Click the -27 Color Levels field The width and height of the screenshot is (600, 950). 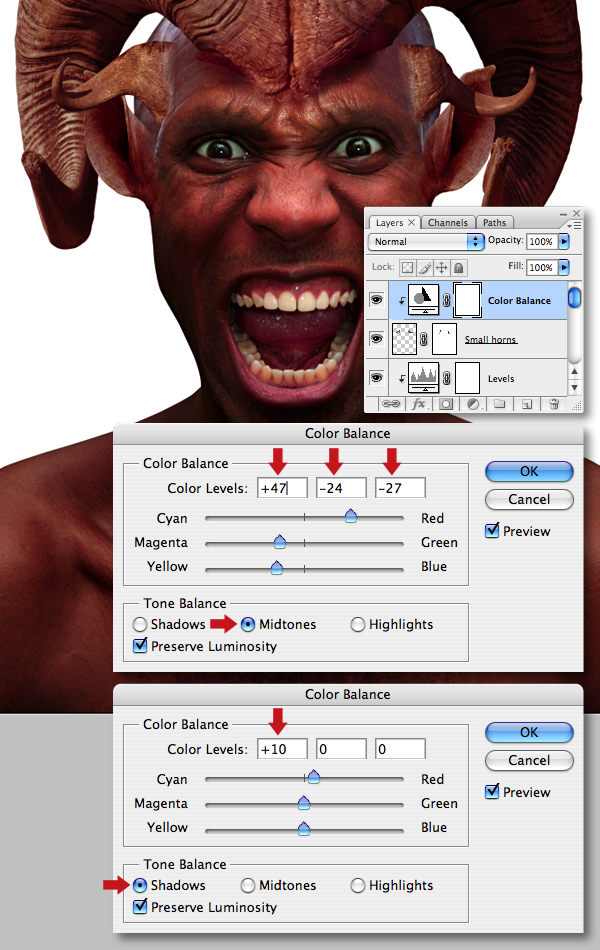click(x=400, y=488)
